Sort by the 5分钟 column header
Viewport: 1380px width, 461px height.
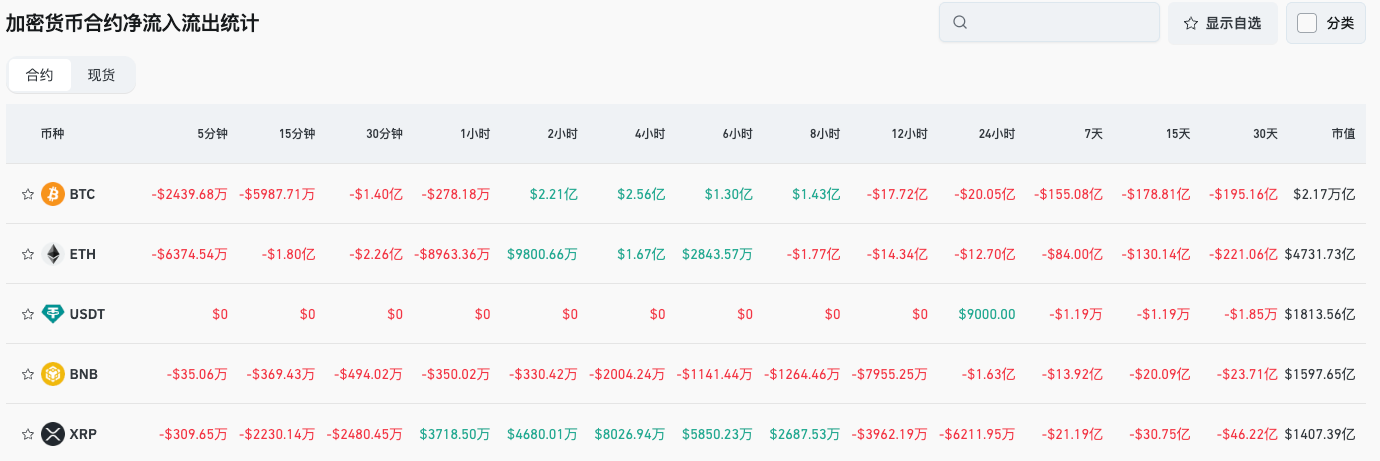pos(212,133)
